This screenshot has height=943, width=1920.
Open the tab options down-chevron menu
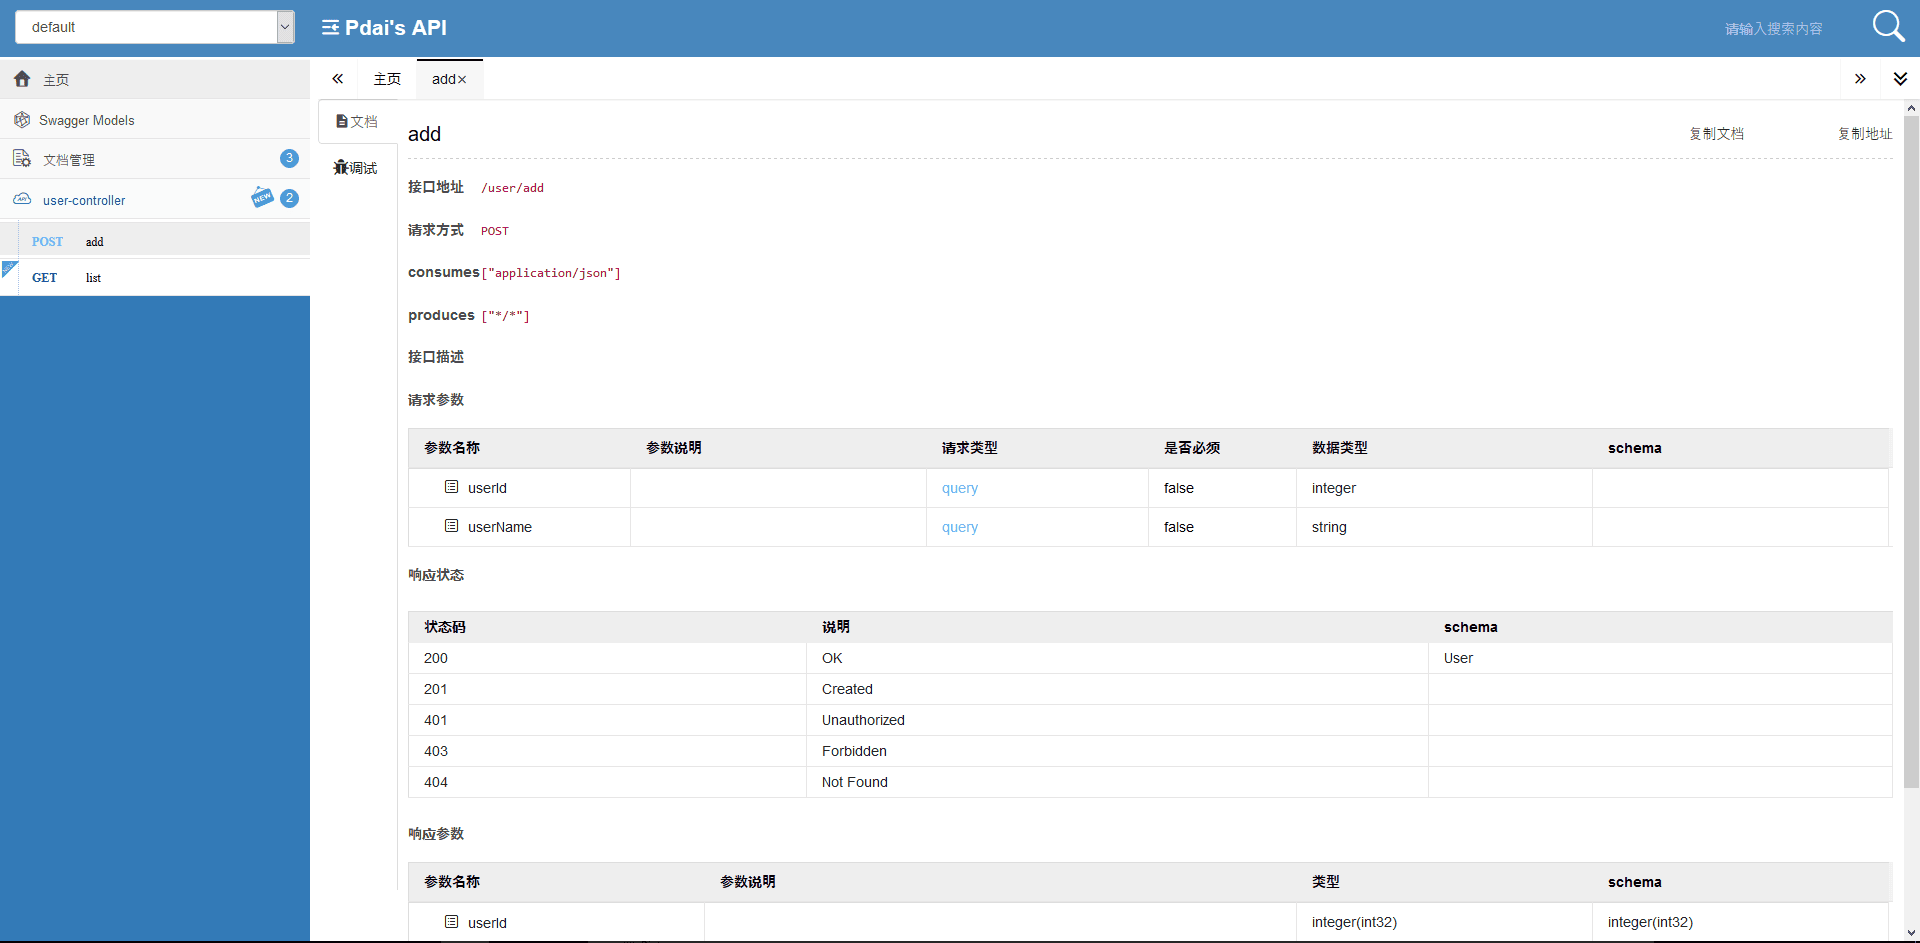coord(1900,79)
